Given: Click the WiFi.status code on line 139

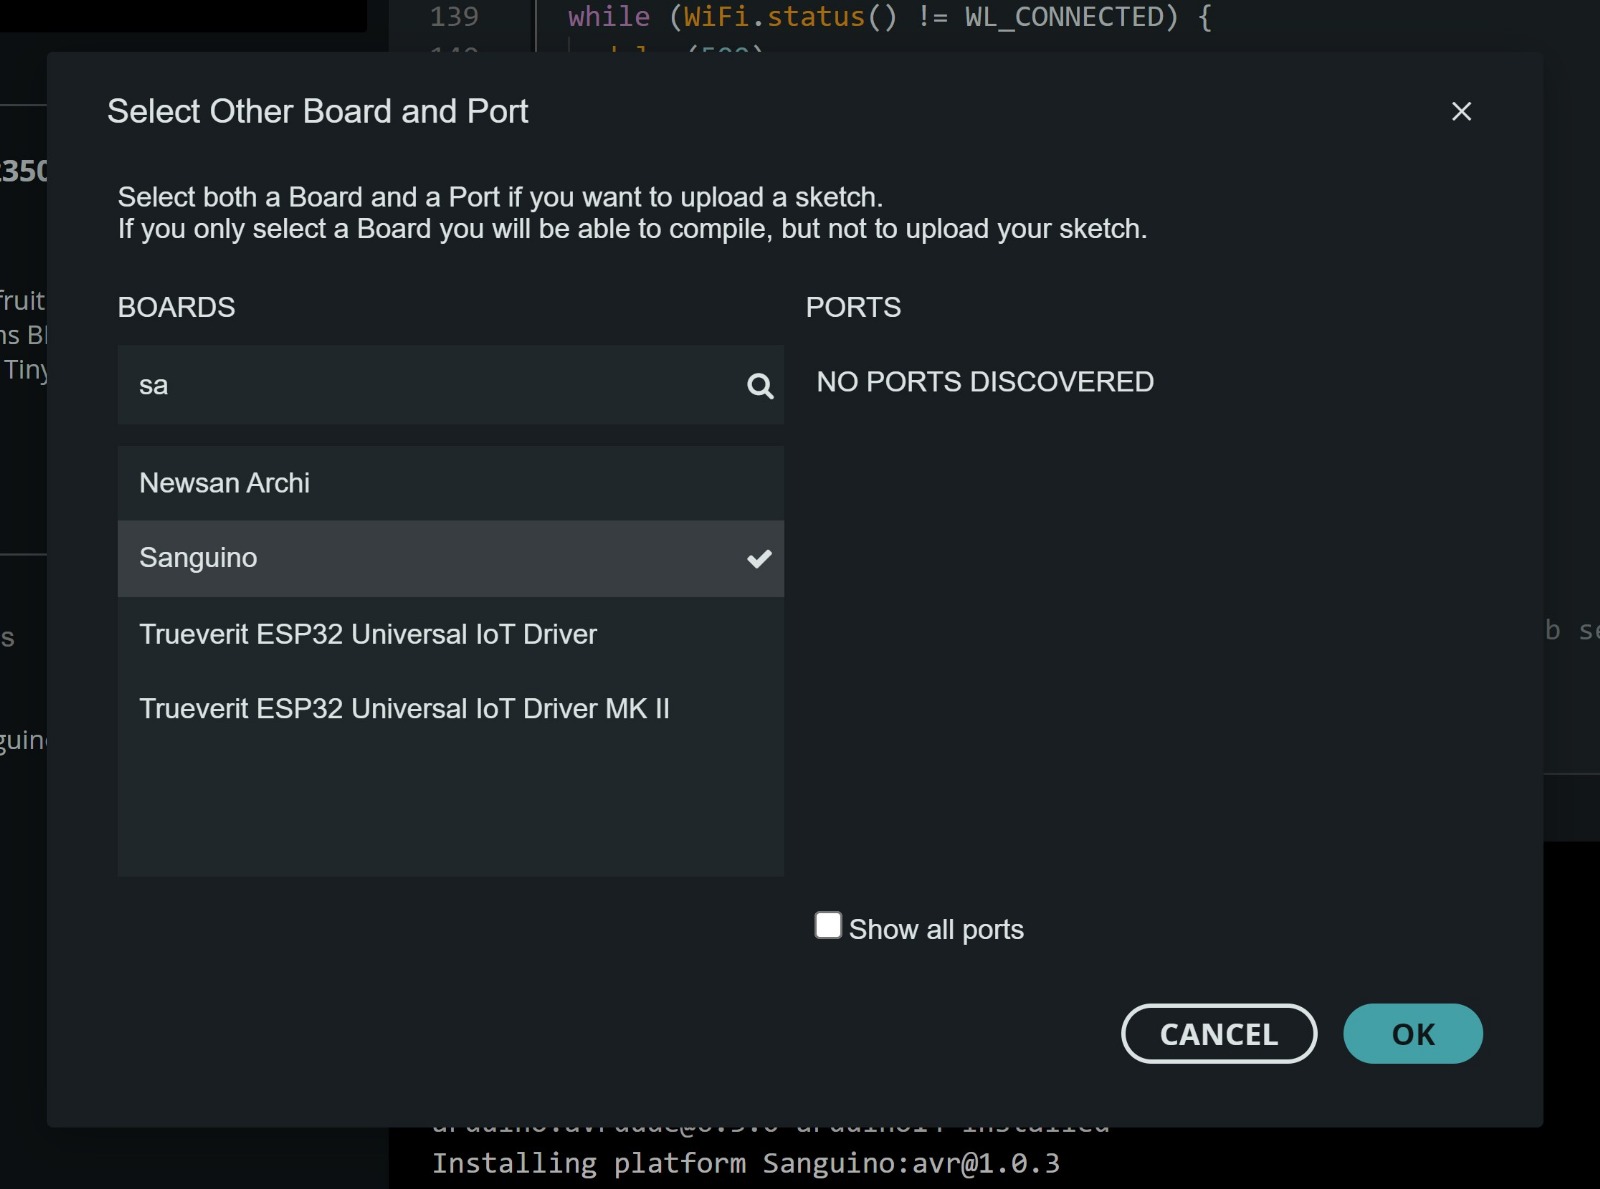Looking at the screenshot, I should [774, 17].
